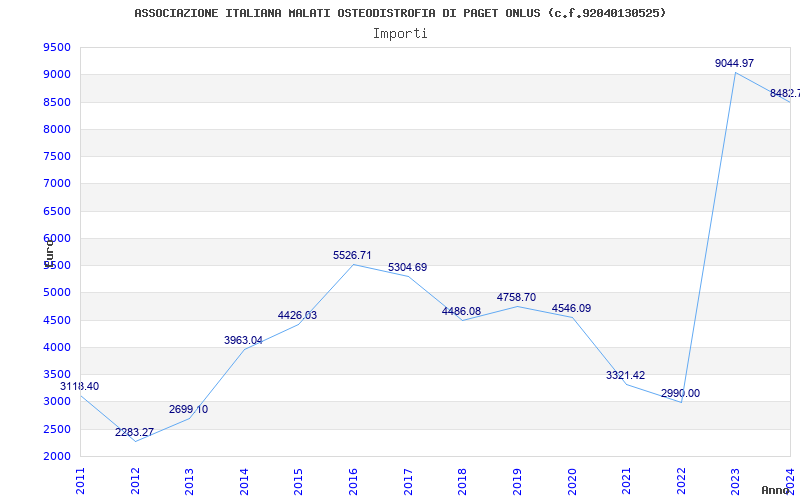This screenshot has height=500, width=800.
Task: Click the 2020 x-axis year label
Action: coord(572,481)
